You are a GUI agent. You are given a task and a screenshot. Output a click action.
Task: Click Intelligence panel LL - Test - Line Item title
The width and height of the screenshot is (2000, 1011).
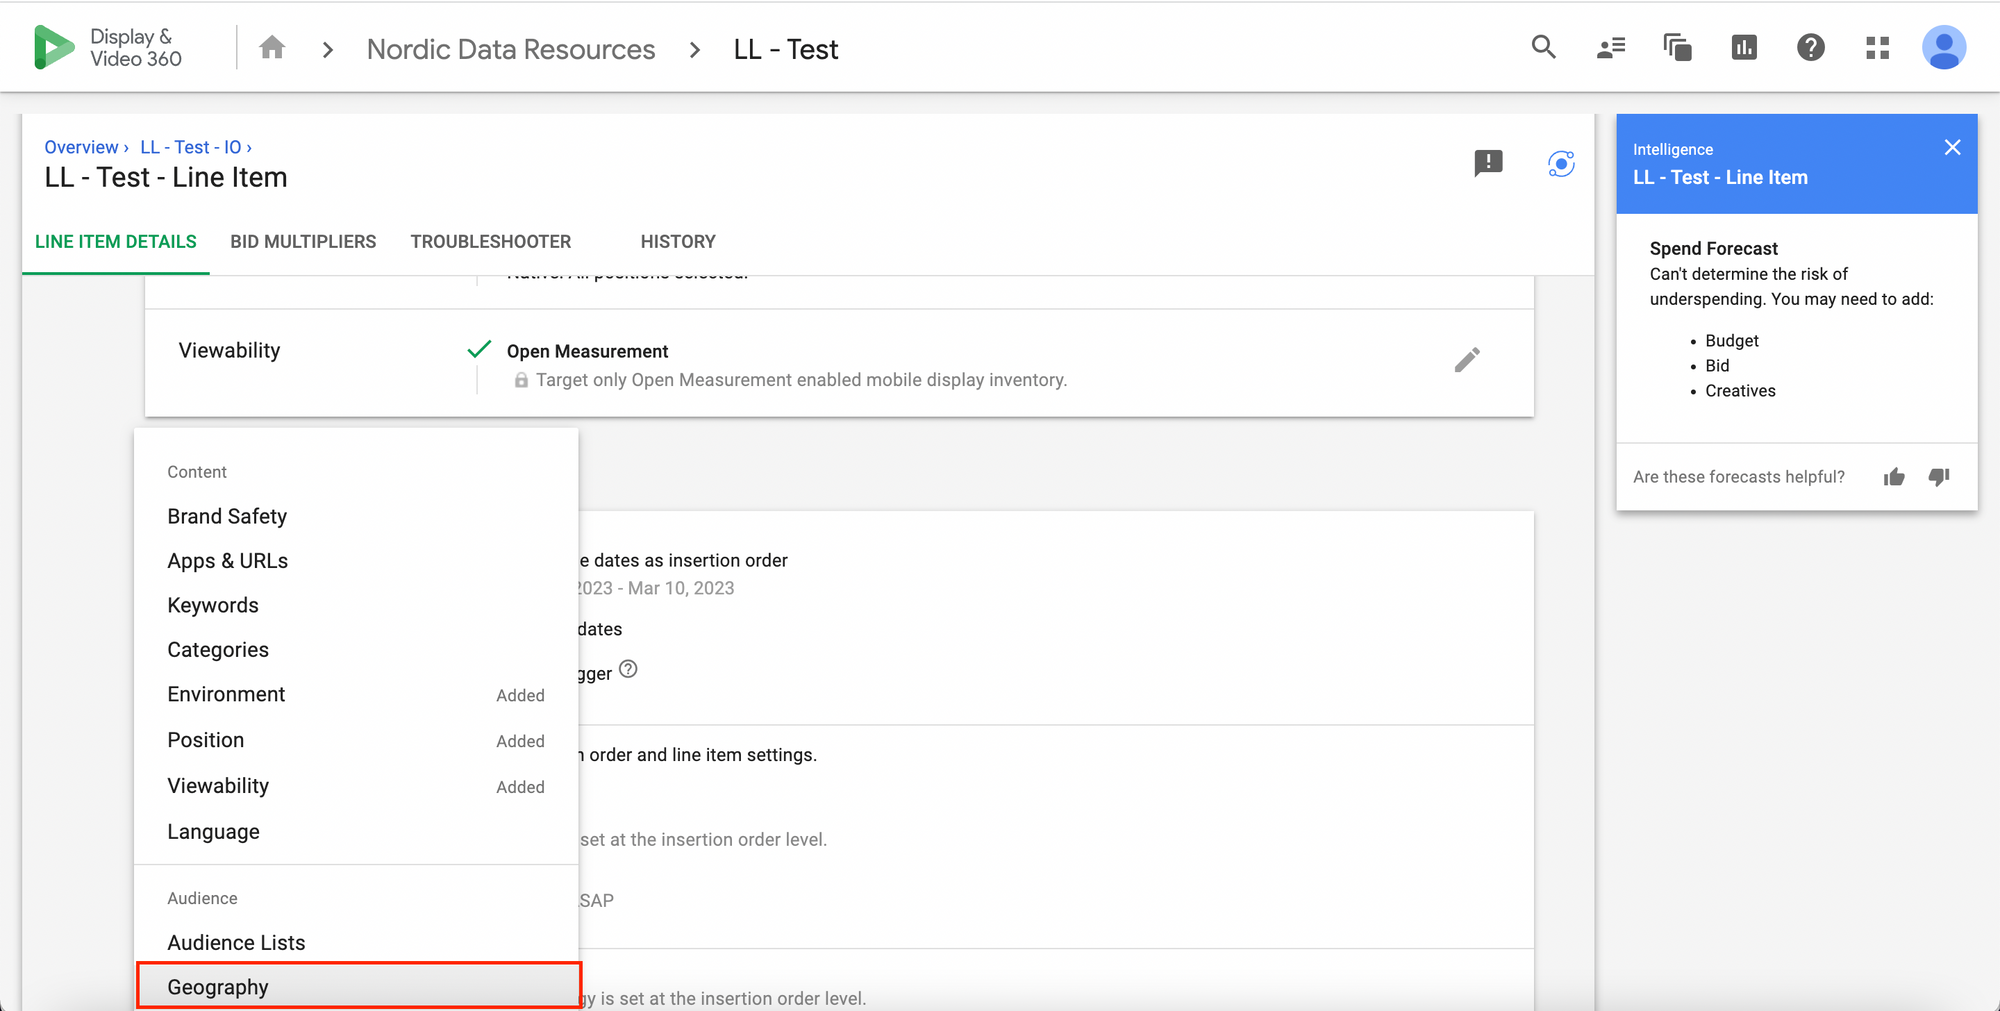1720,178
